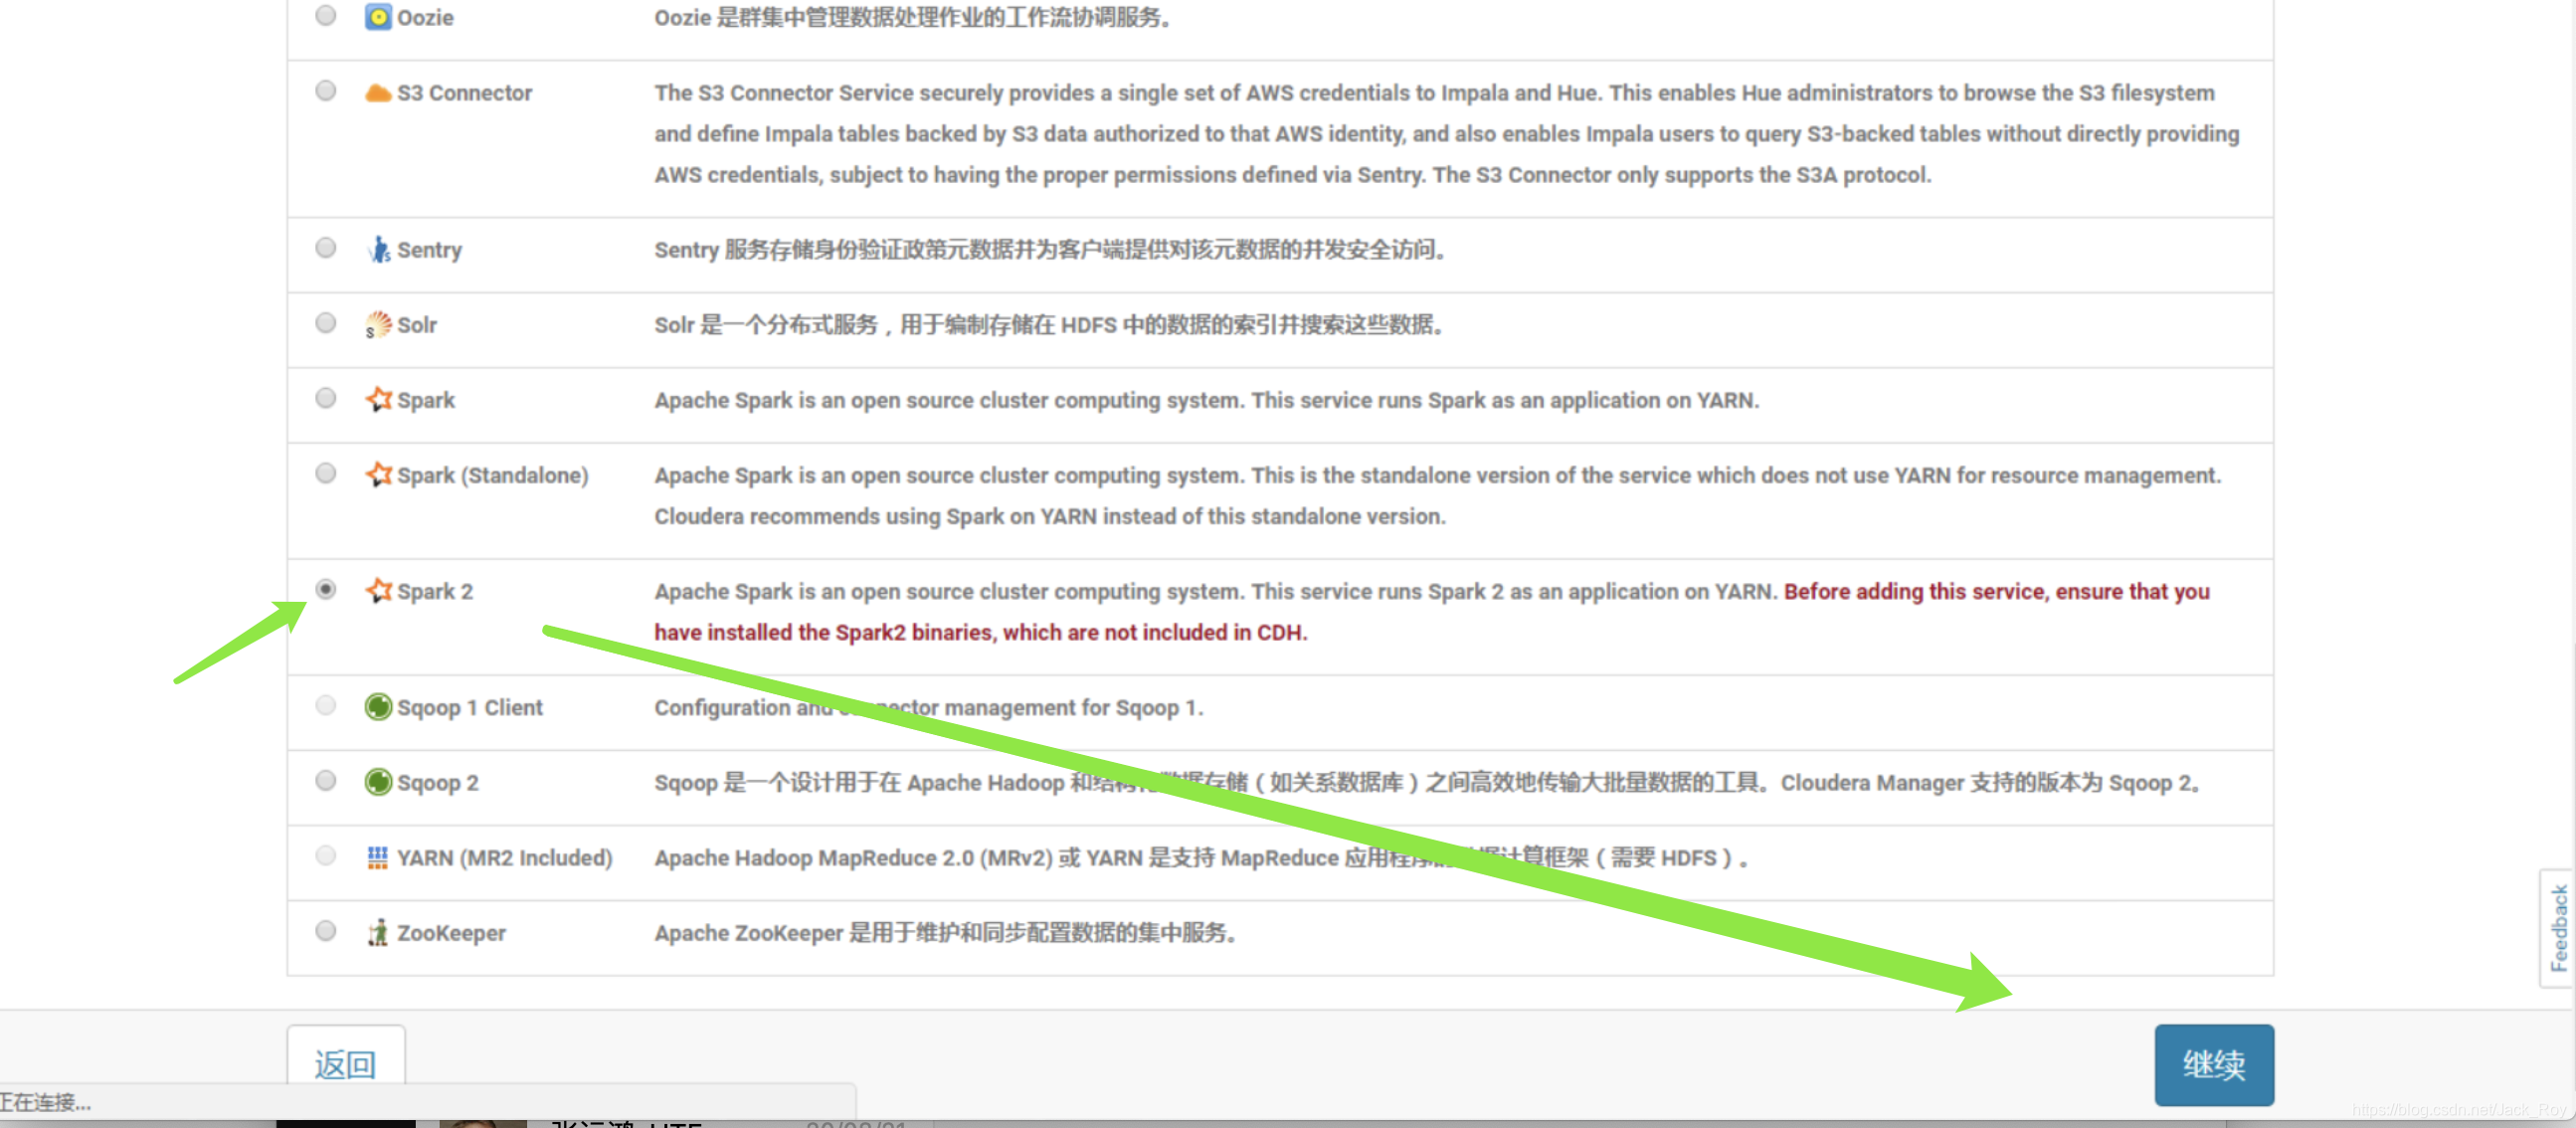This screenshot has width=2576, height=1128.
Task: Click the red Spark2 binaries warning text
Action: [1432, 612]
